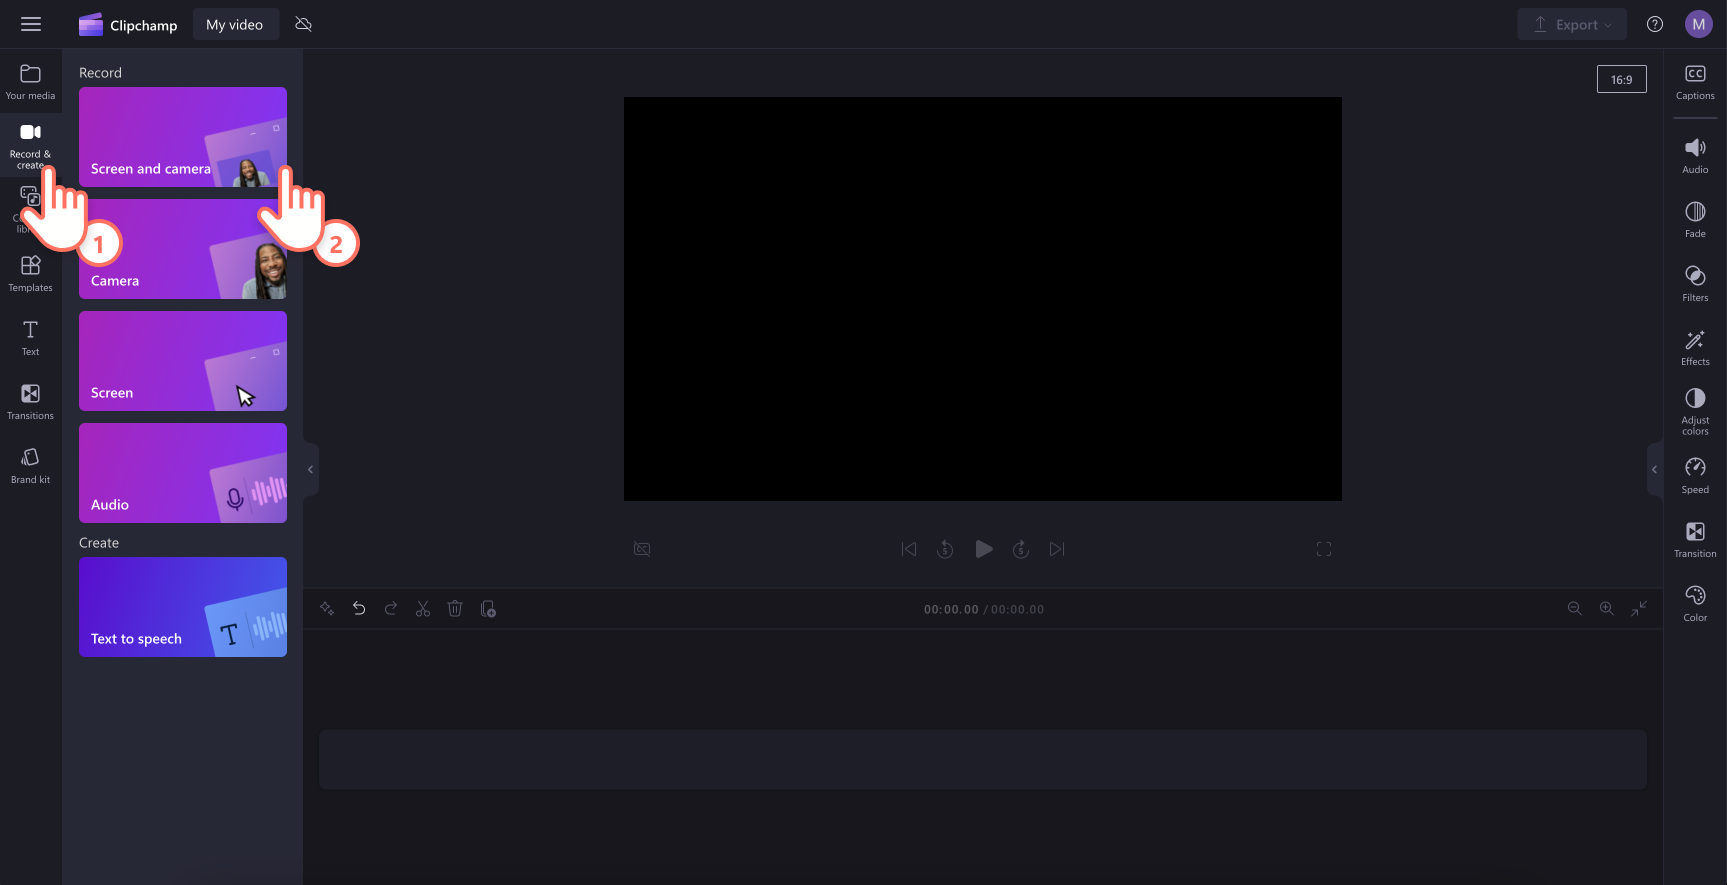Image resolution: width=1727 pixels, height=885 pixels.
Task: Toggle captions off icon below preview
Action: click(642, 549)
